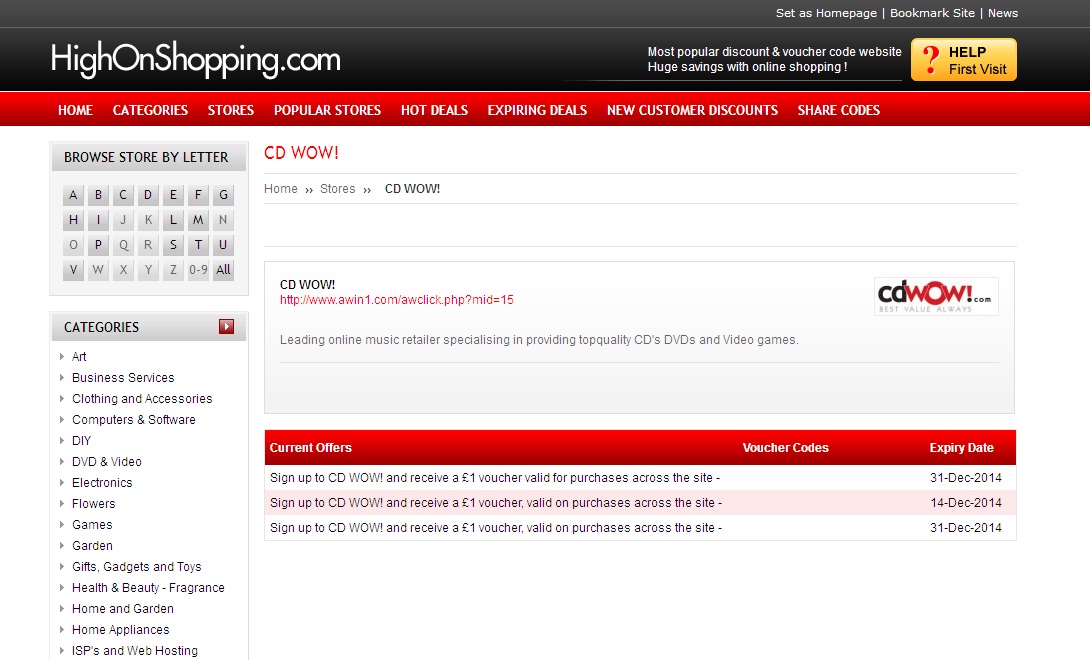Browse stores by letter V
Screen dimensions: 1090x660
tap(73, 270)
